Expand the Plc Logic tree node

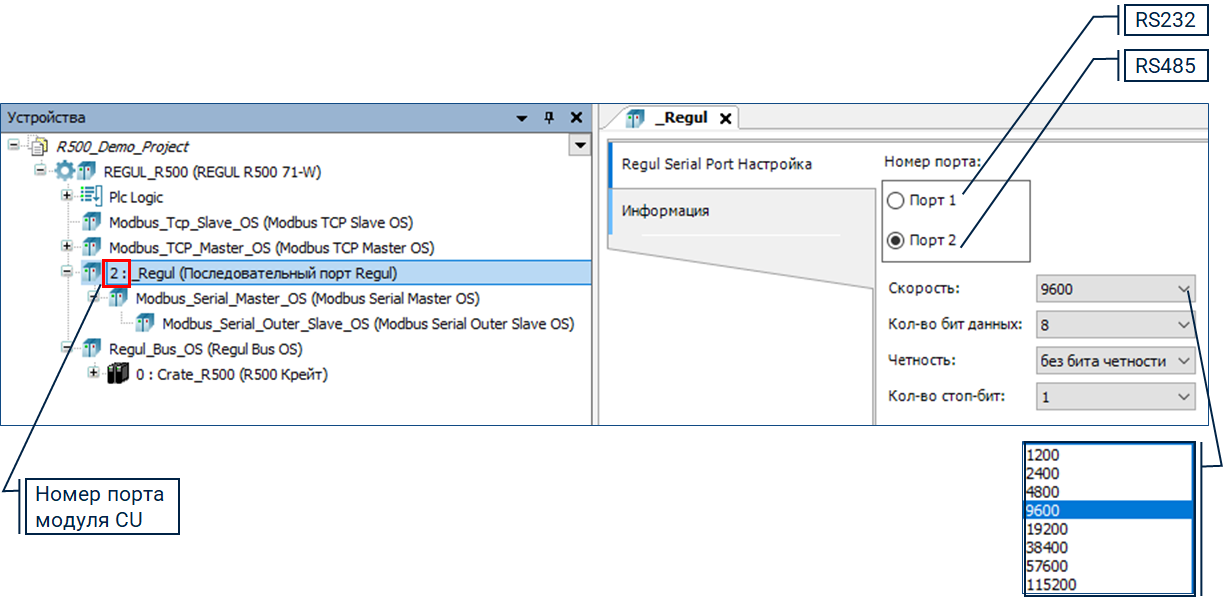click(67, 196)
